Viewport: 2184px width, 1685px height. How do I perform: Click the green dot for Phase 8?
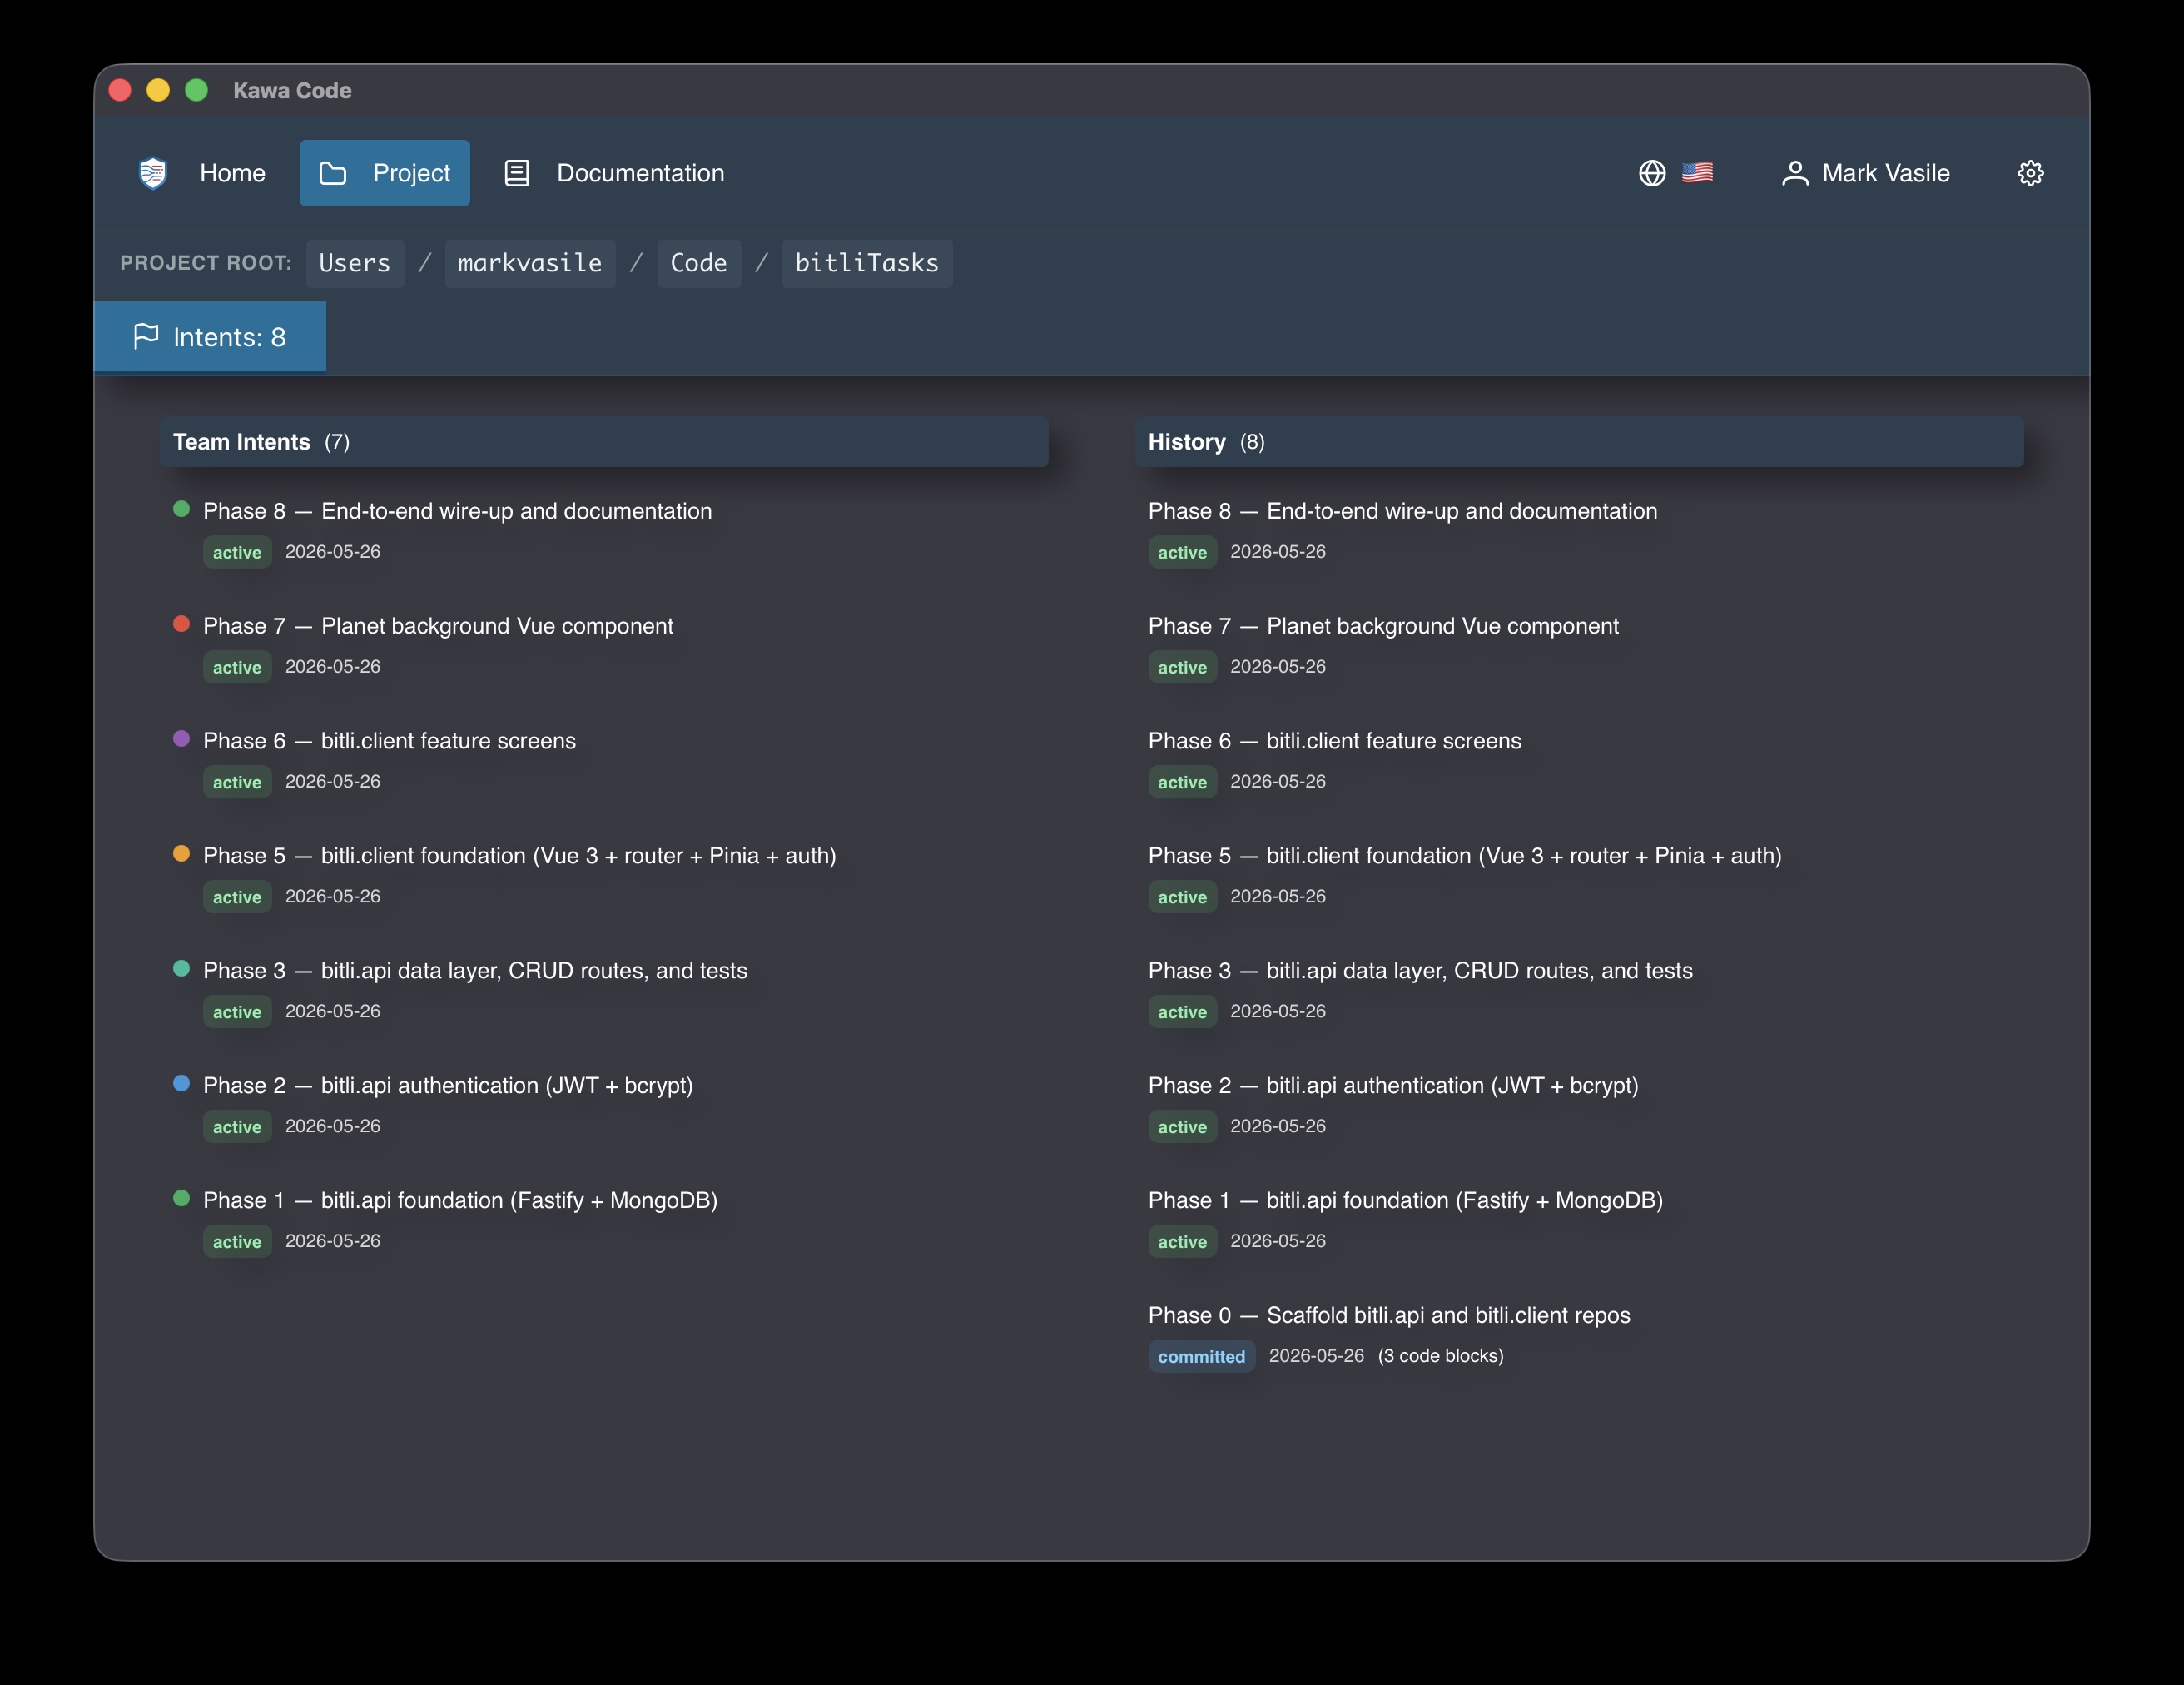181,509
